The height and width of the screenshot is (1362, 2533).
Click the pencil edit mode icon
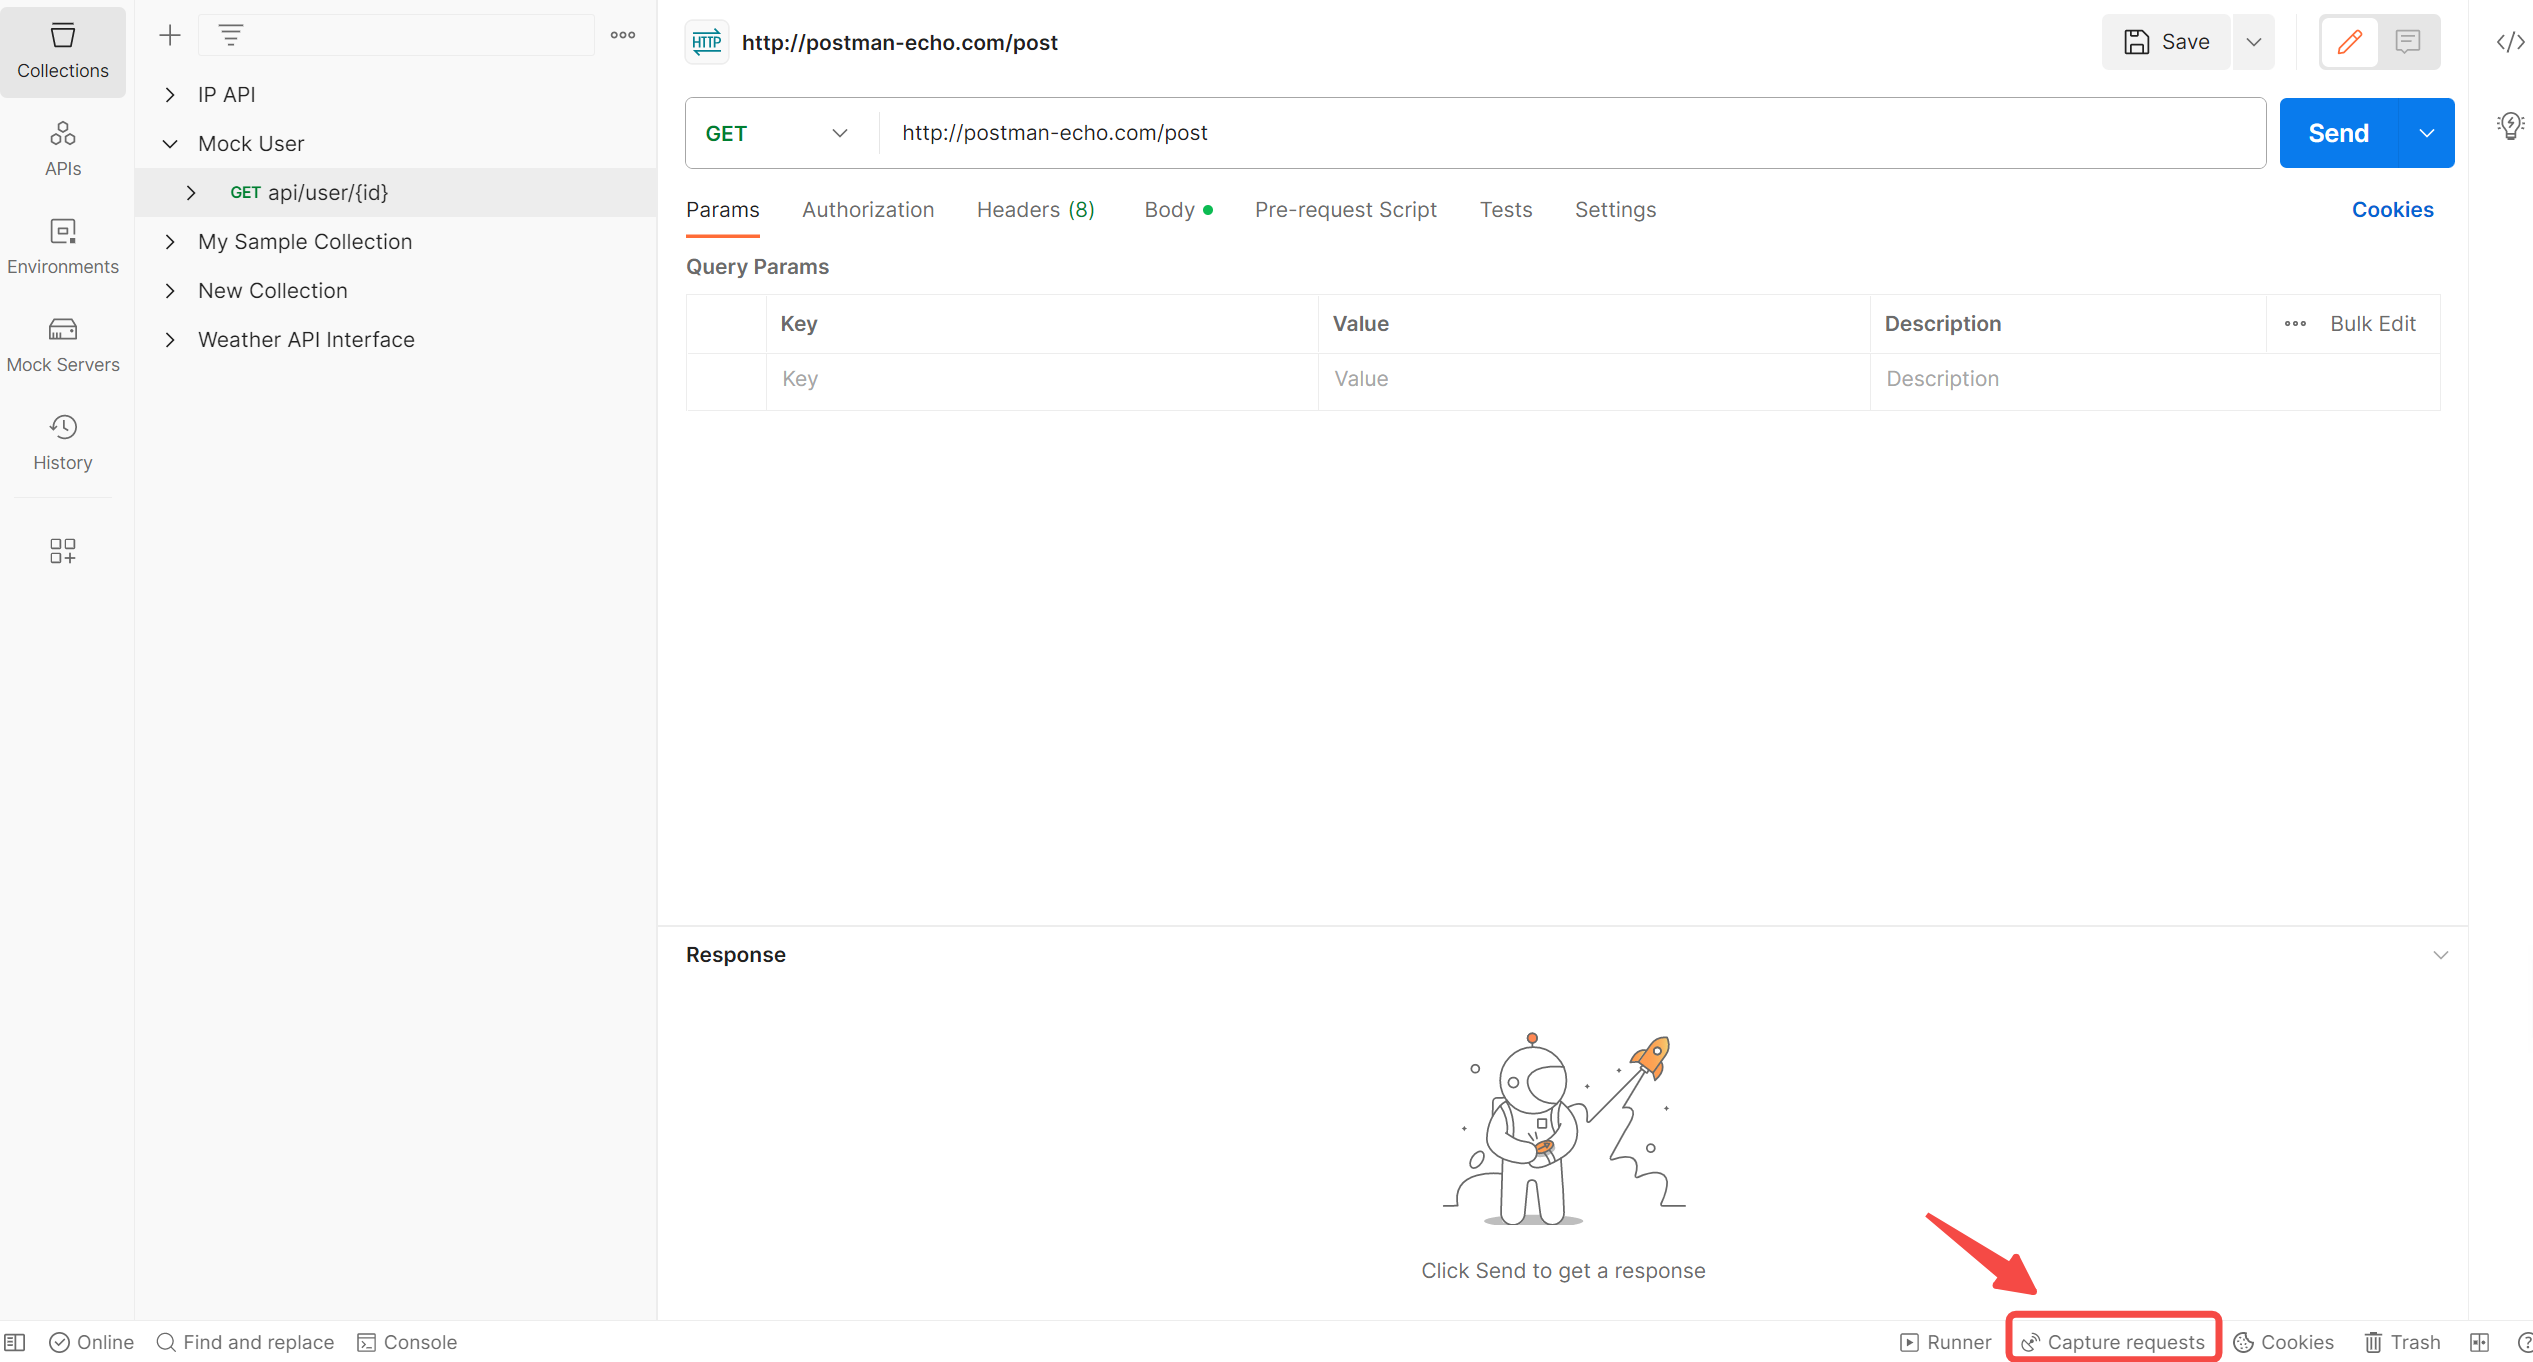click(x=2349, y=42)
